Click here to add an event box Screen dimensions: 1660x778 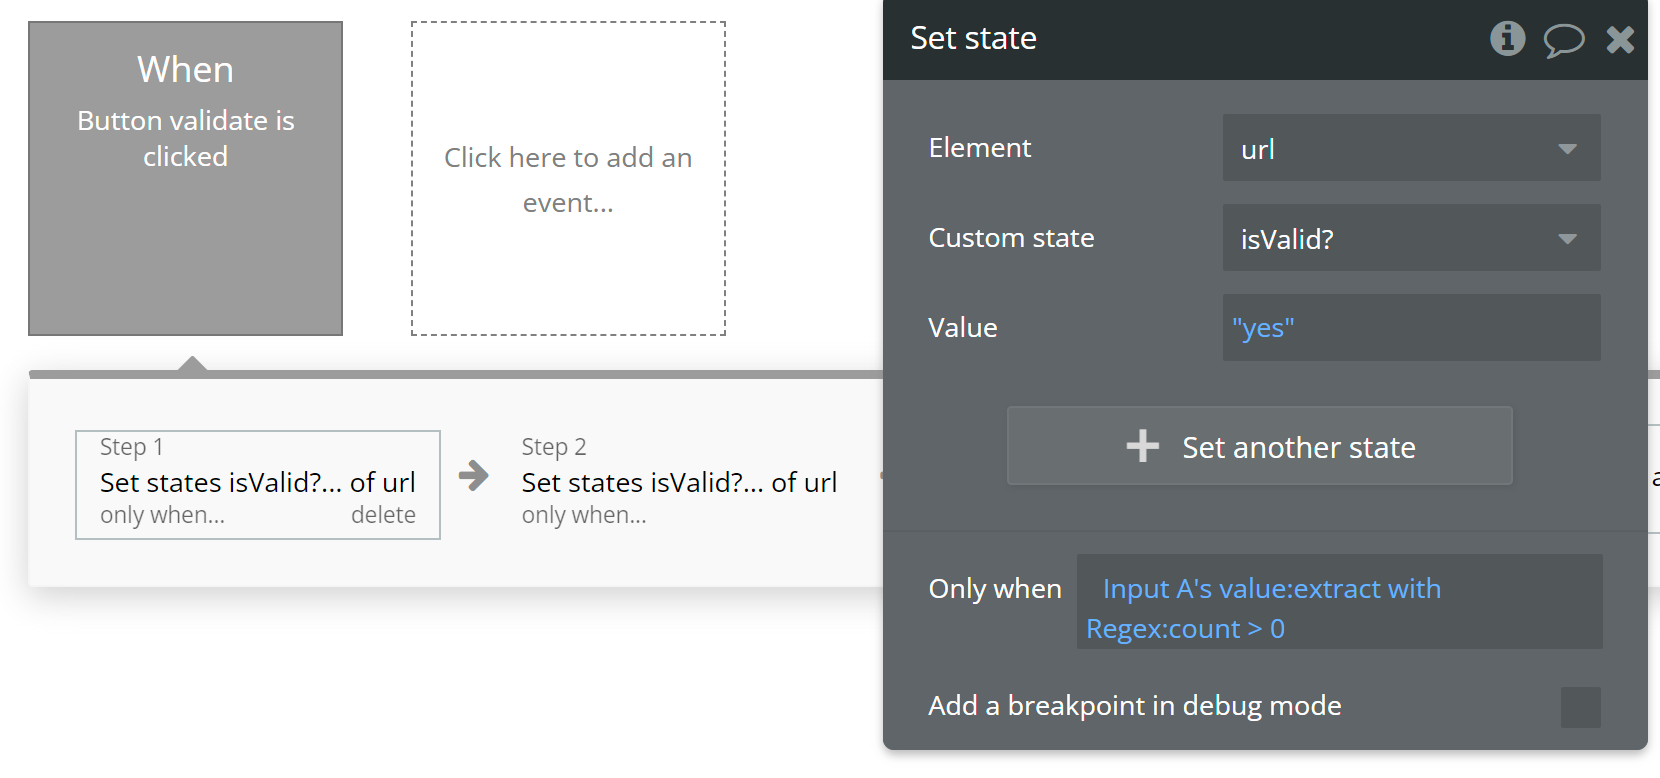pyautogui.click(x=568, y=178)
